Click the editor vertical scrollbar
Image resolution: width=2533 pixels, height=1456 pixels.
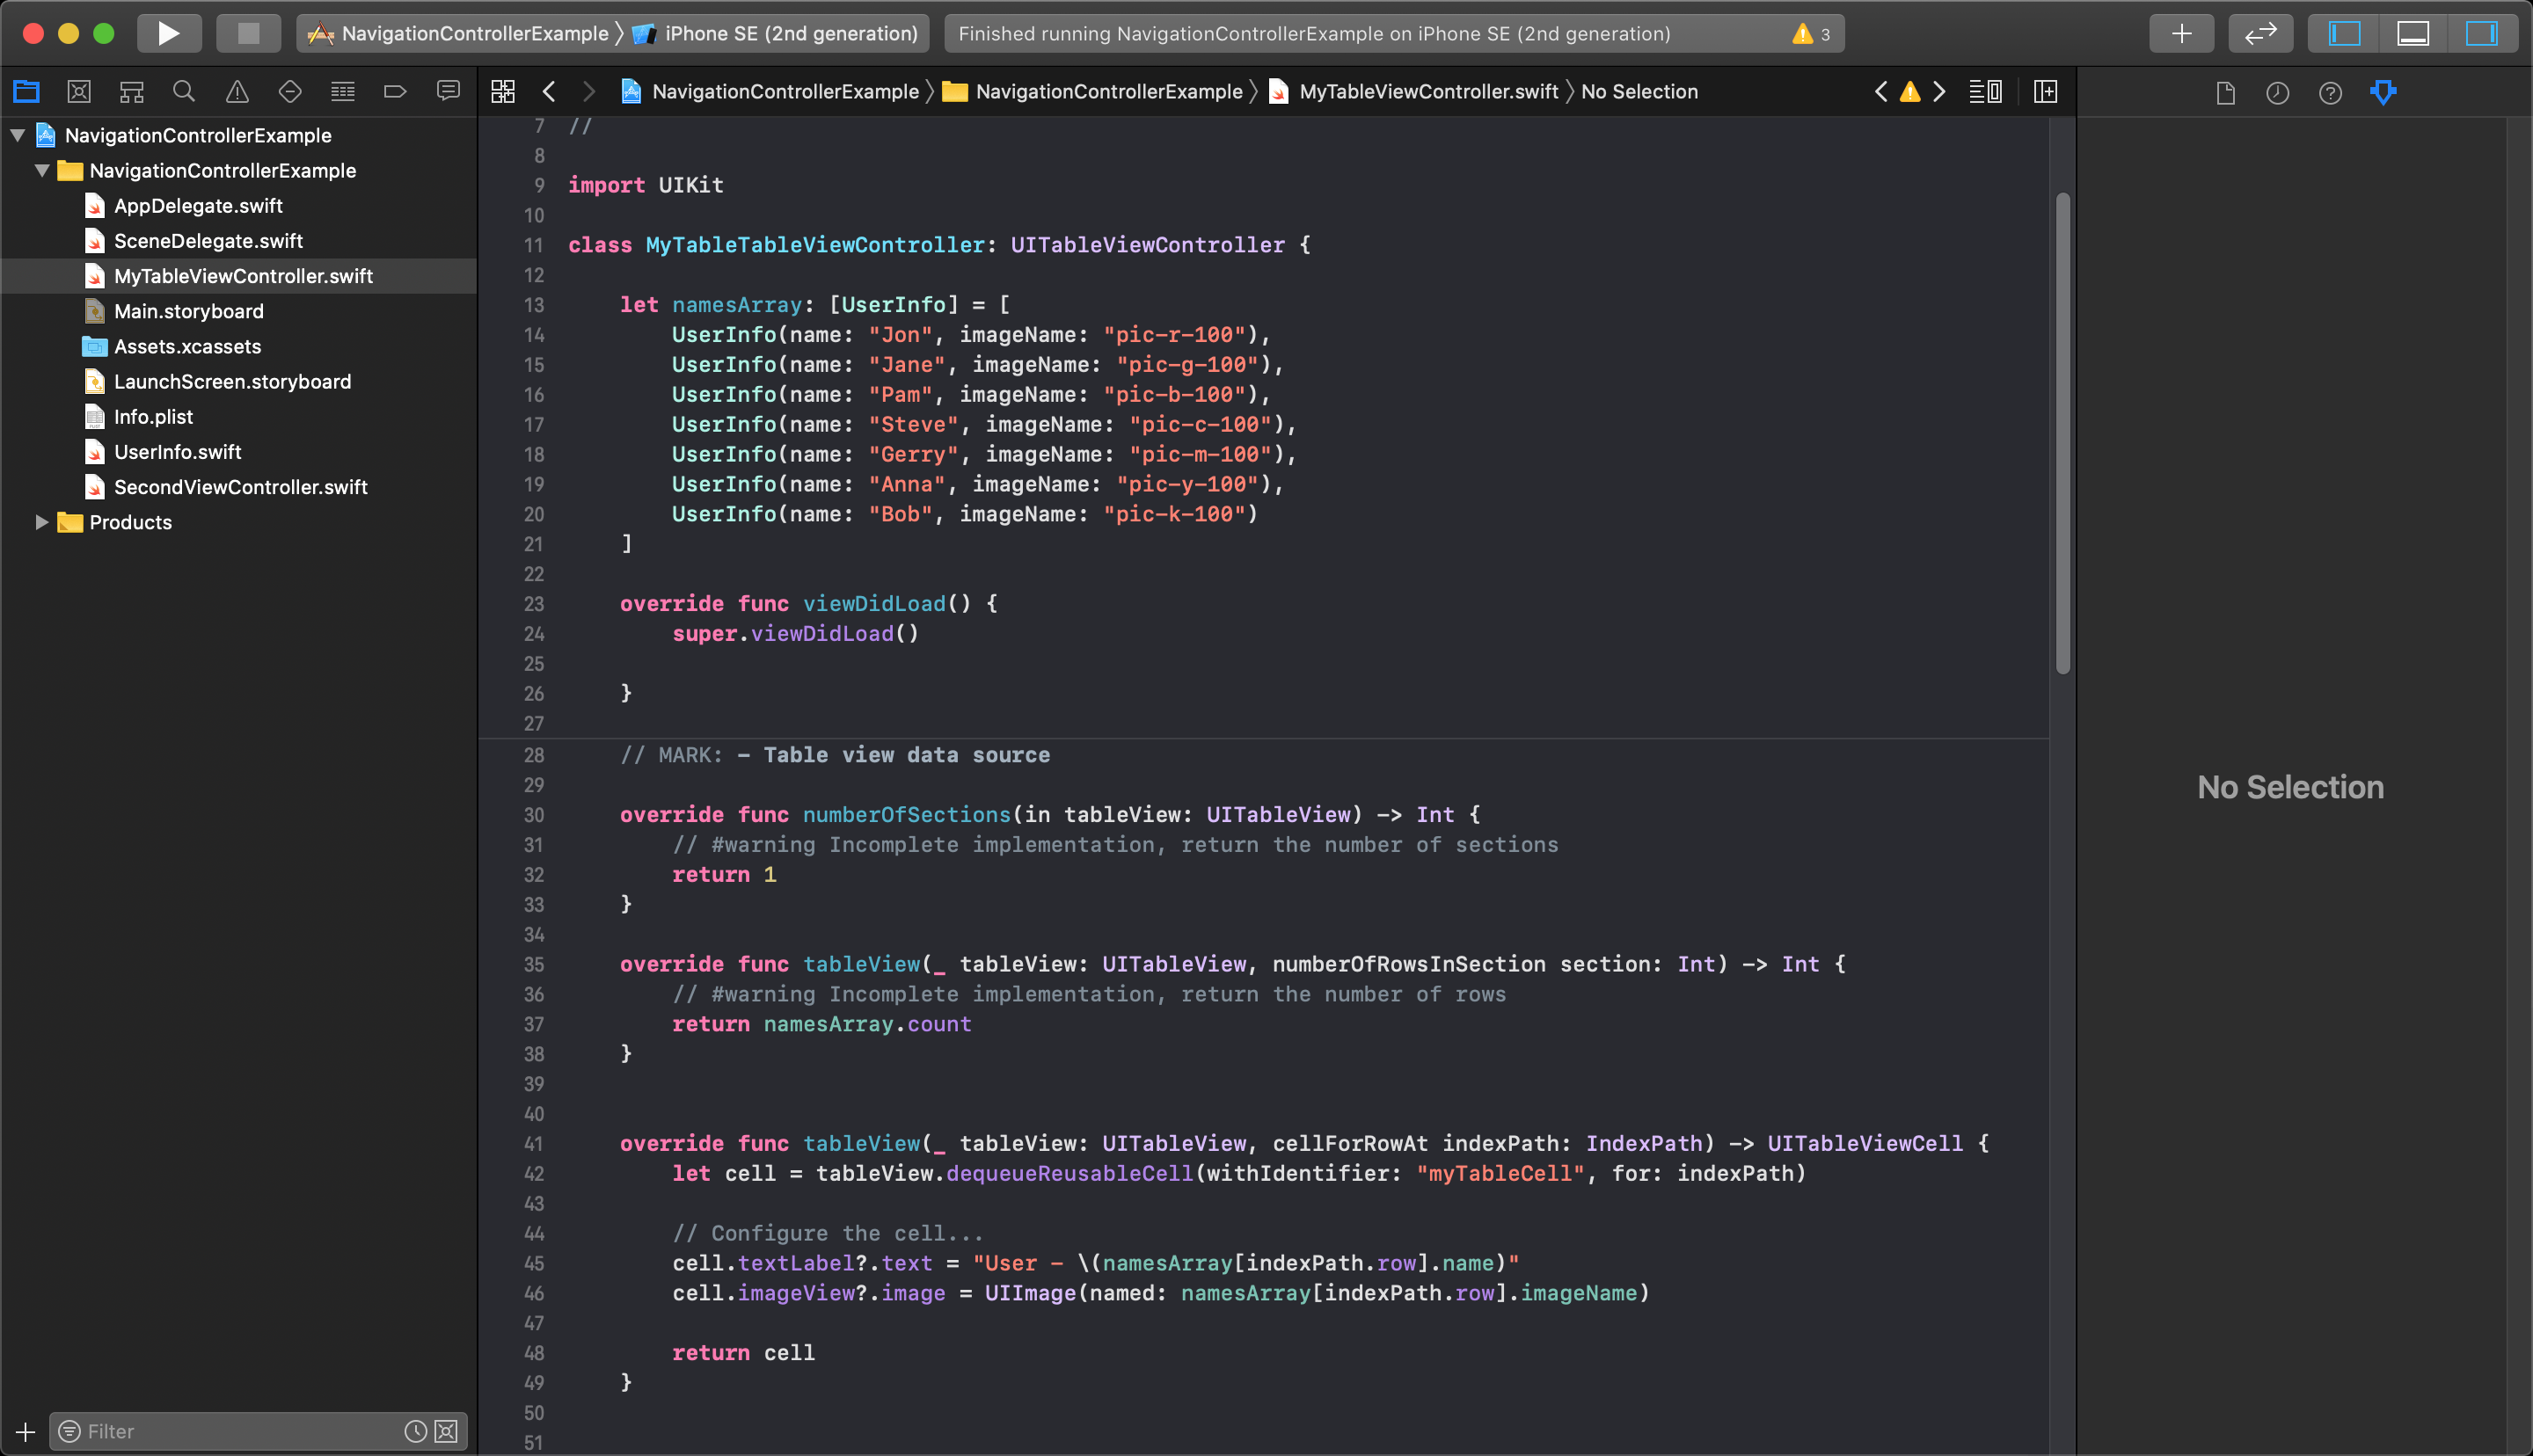2062,433
